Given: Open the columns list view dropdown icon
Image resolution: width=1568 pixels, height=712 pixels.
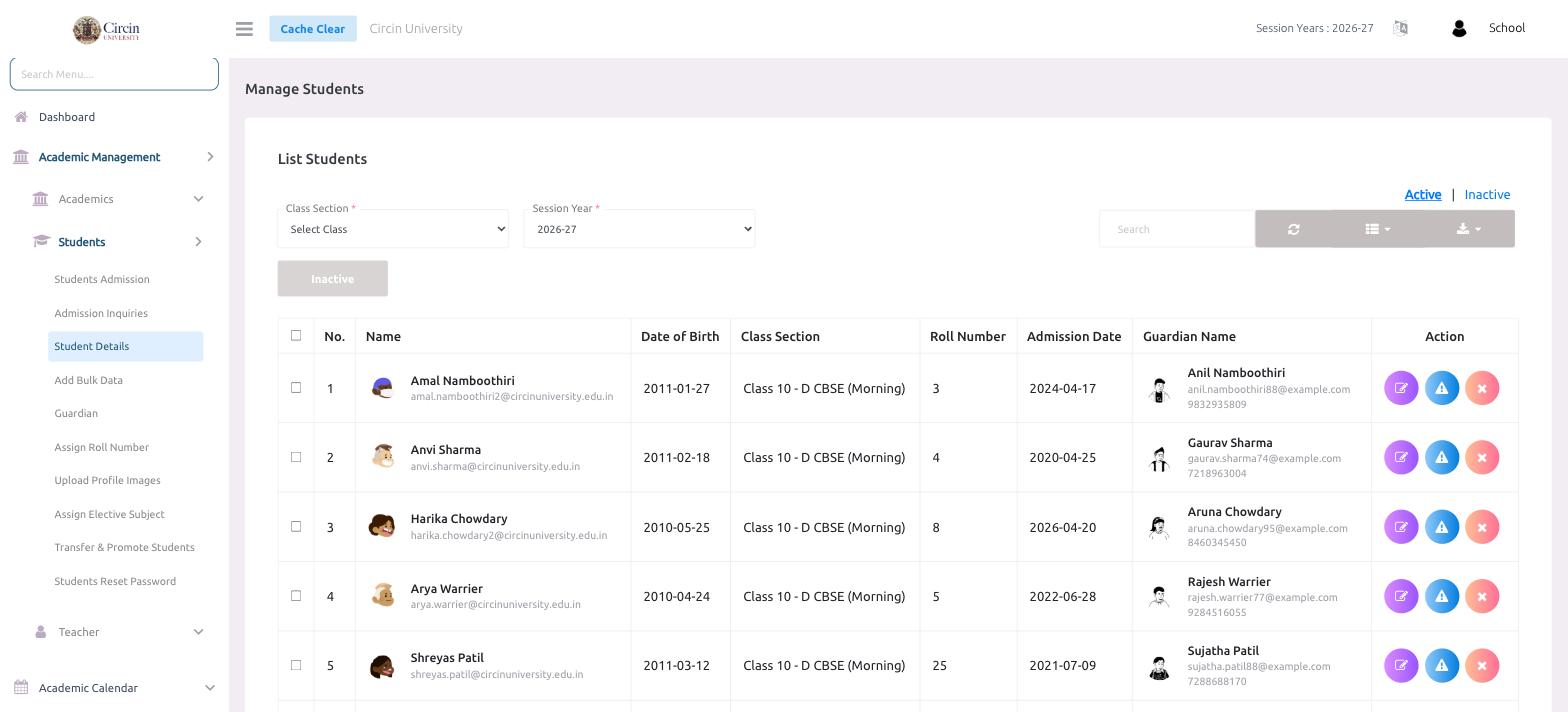Looking at the screenshot, I should pyautogui.click(x=1378, y=229).
